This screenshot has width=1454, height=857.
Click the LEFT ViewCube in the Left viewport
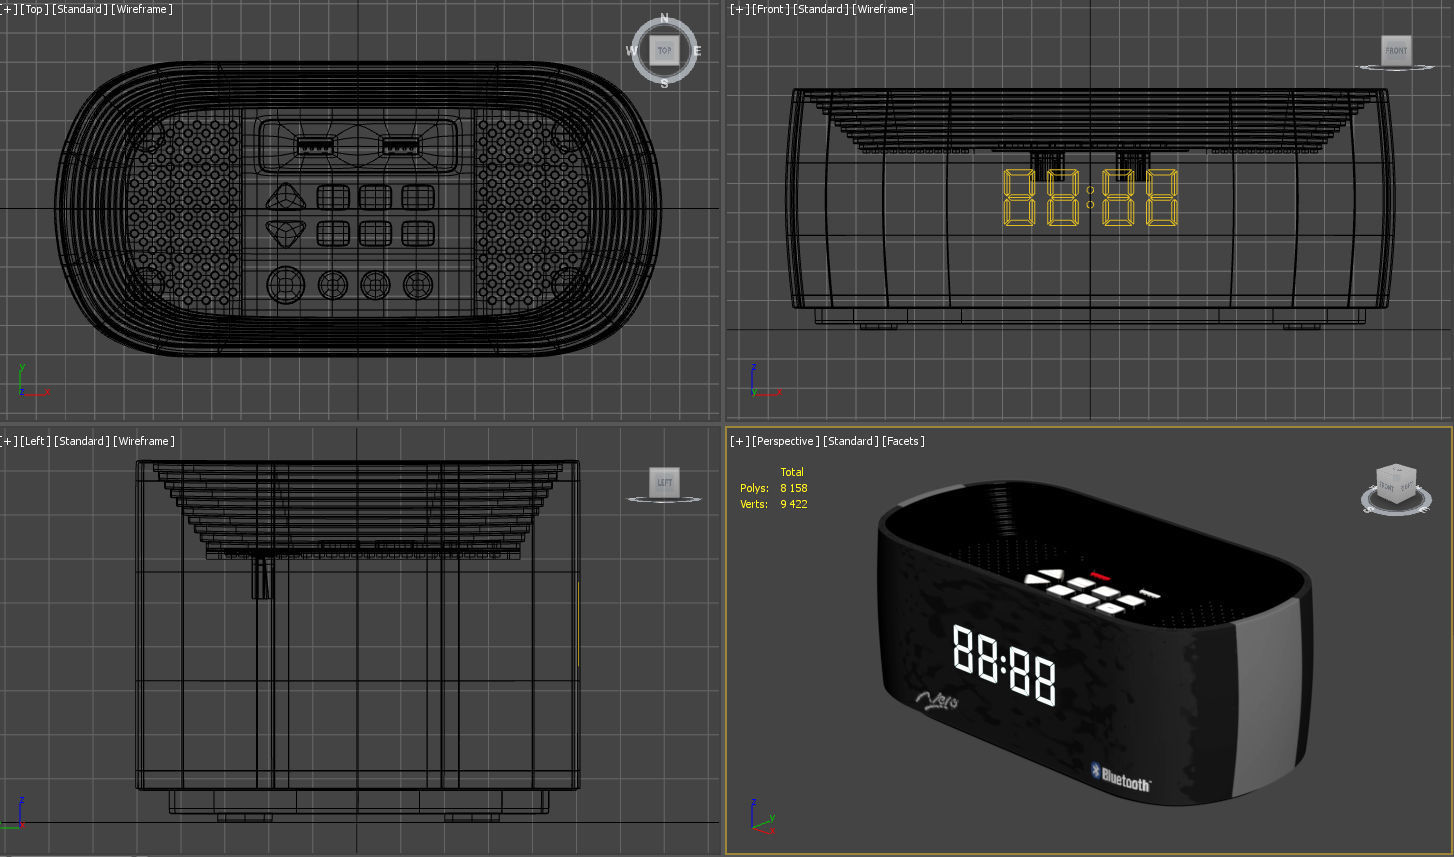coord(664,482)
